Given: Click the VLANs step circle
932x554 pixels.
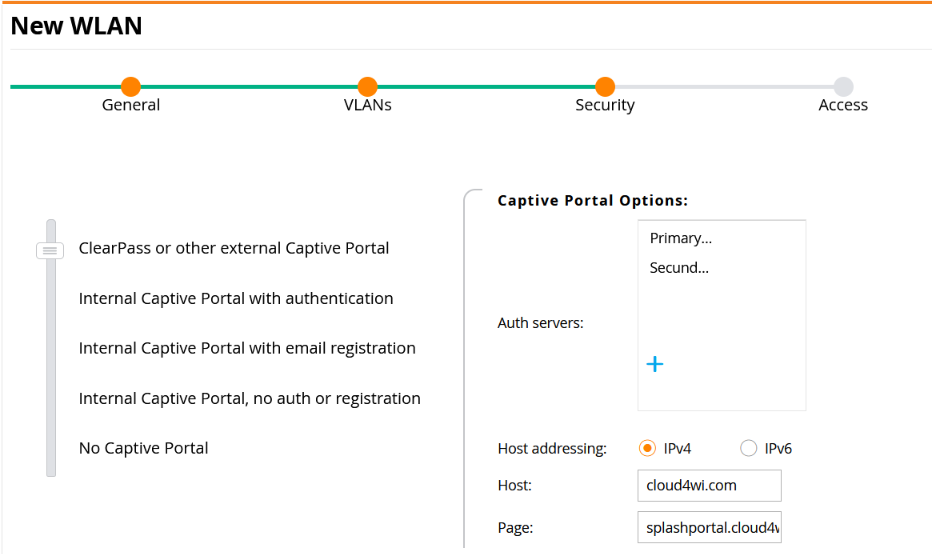Looking at the screenshot, I should tap(367, 87).
